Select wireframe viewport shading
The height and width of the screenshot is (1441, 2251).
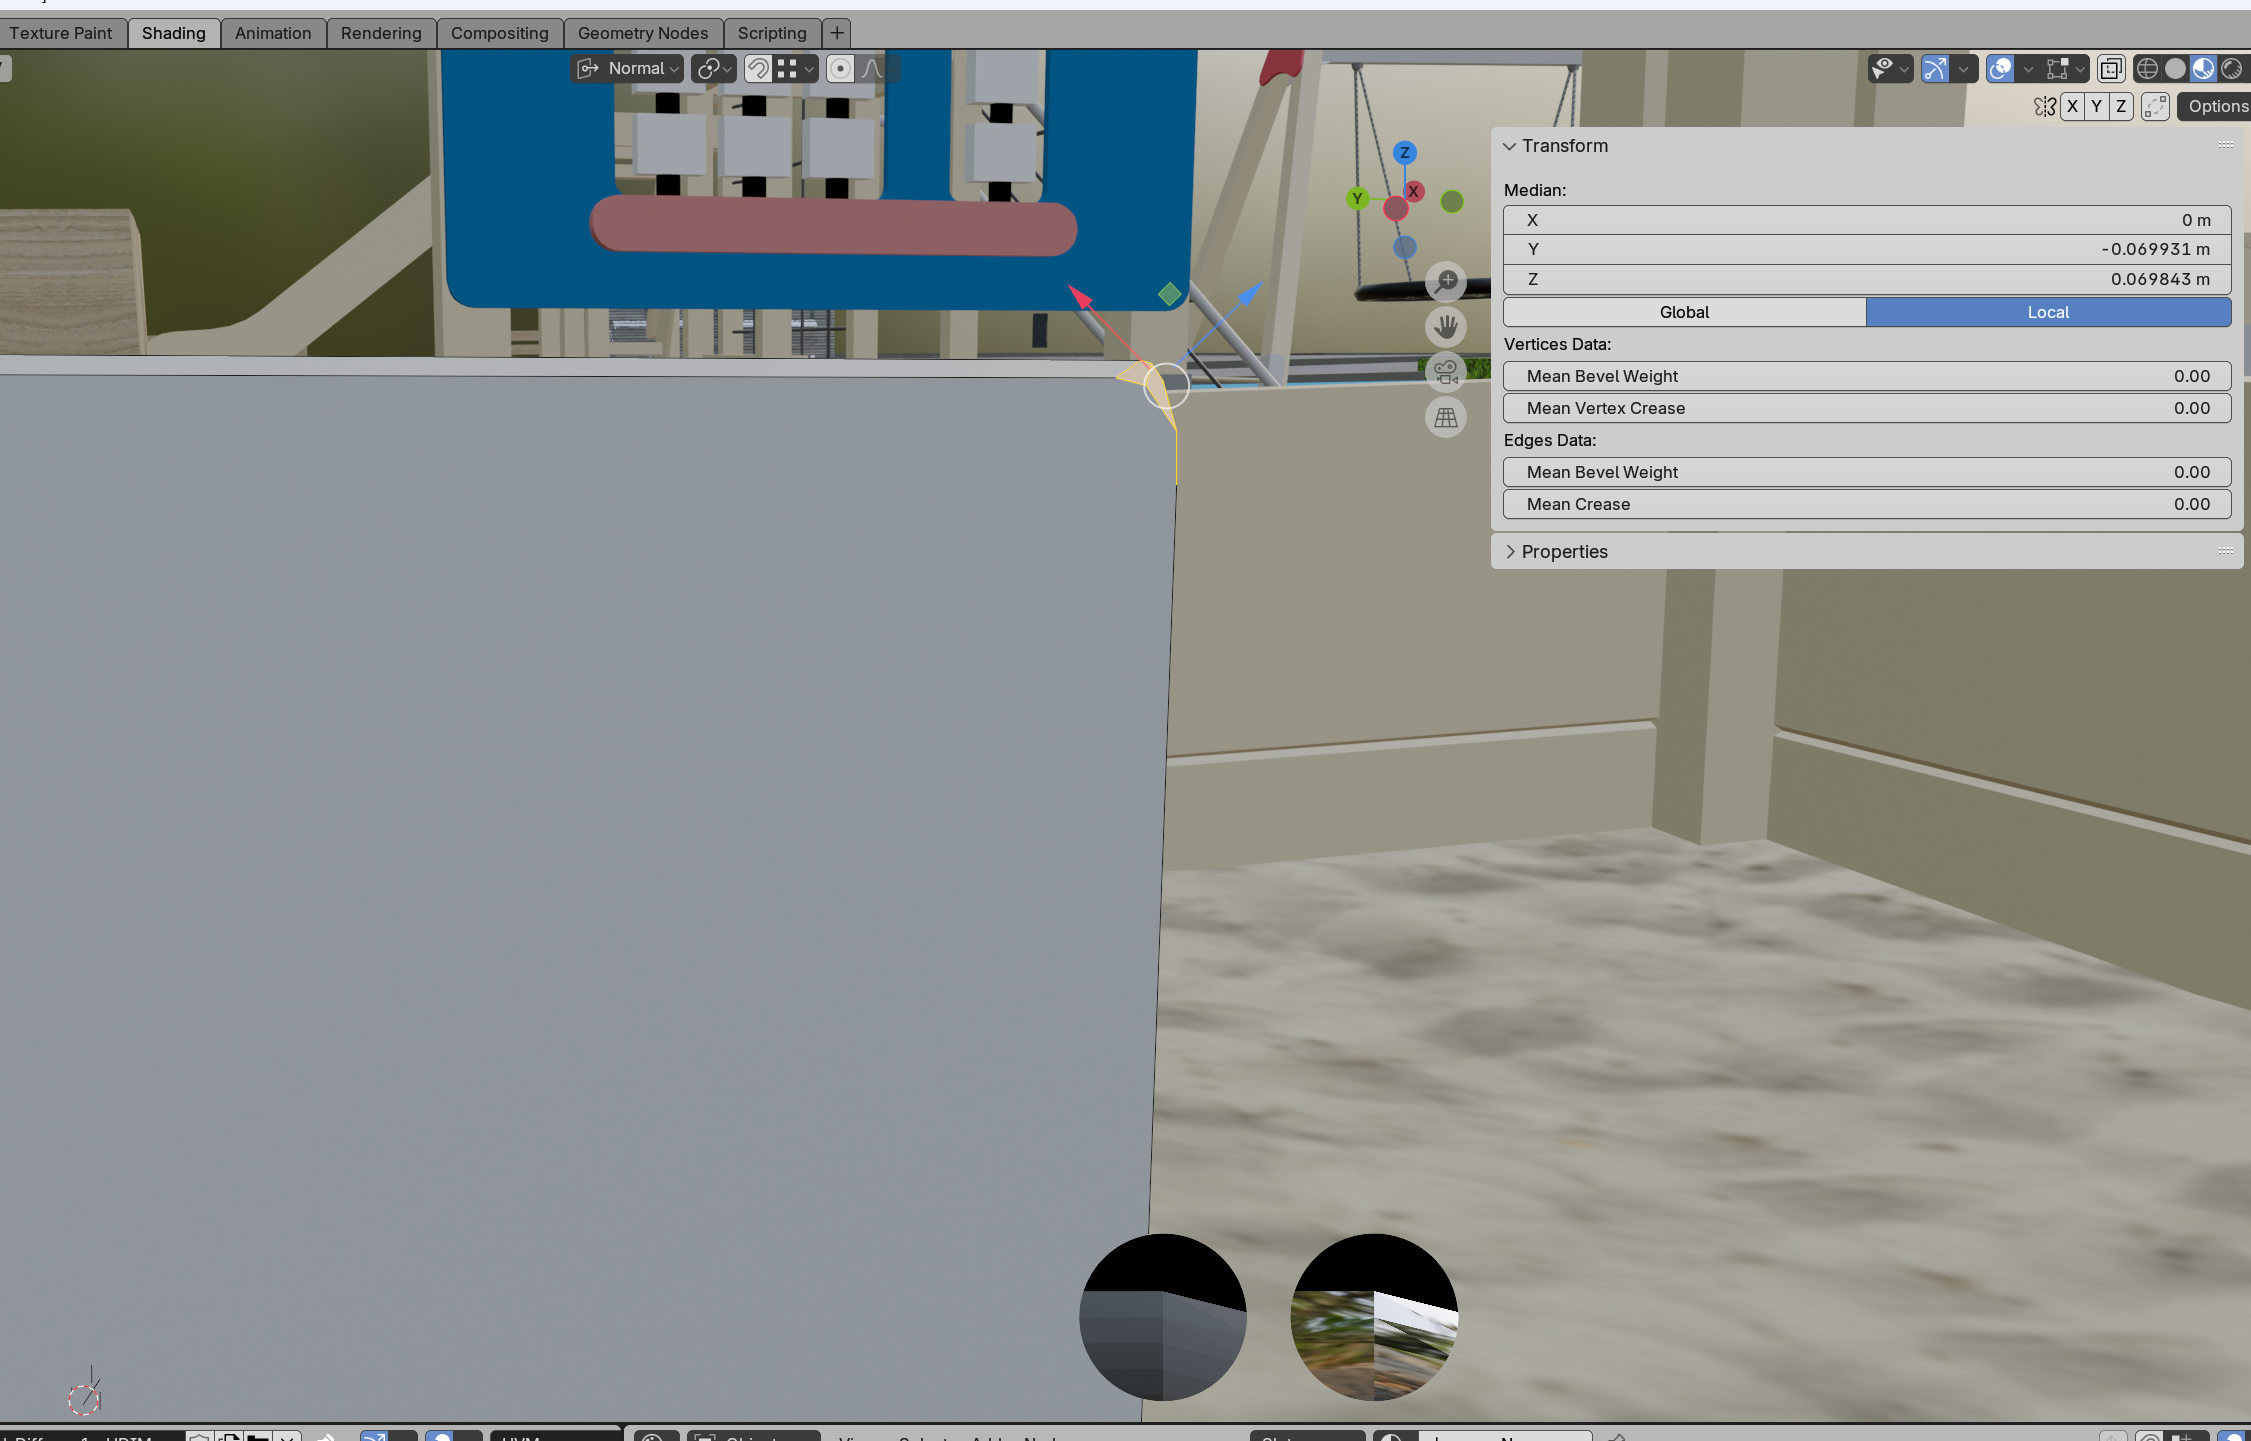tap(2147, 68)
